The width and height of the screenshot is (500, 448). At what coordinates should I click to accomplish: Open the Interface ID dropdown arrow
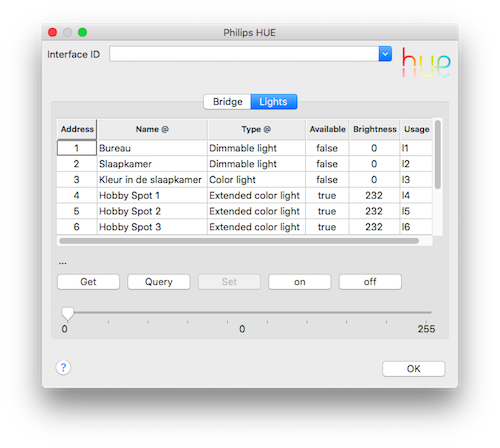(385, 54)
